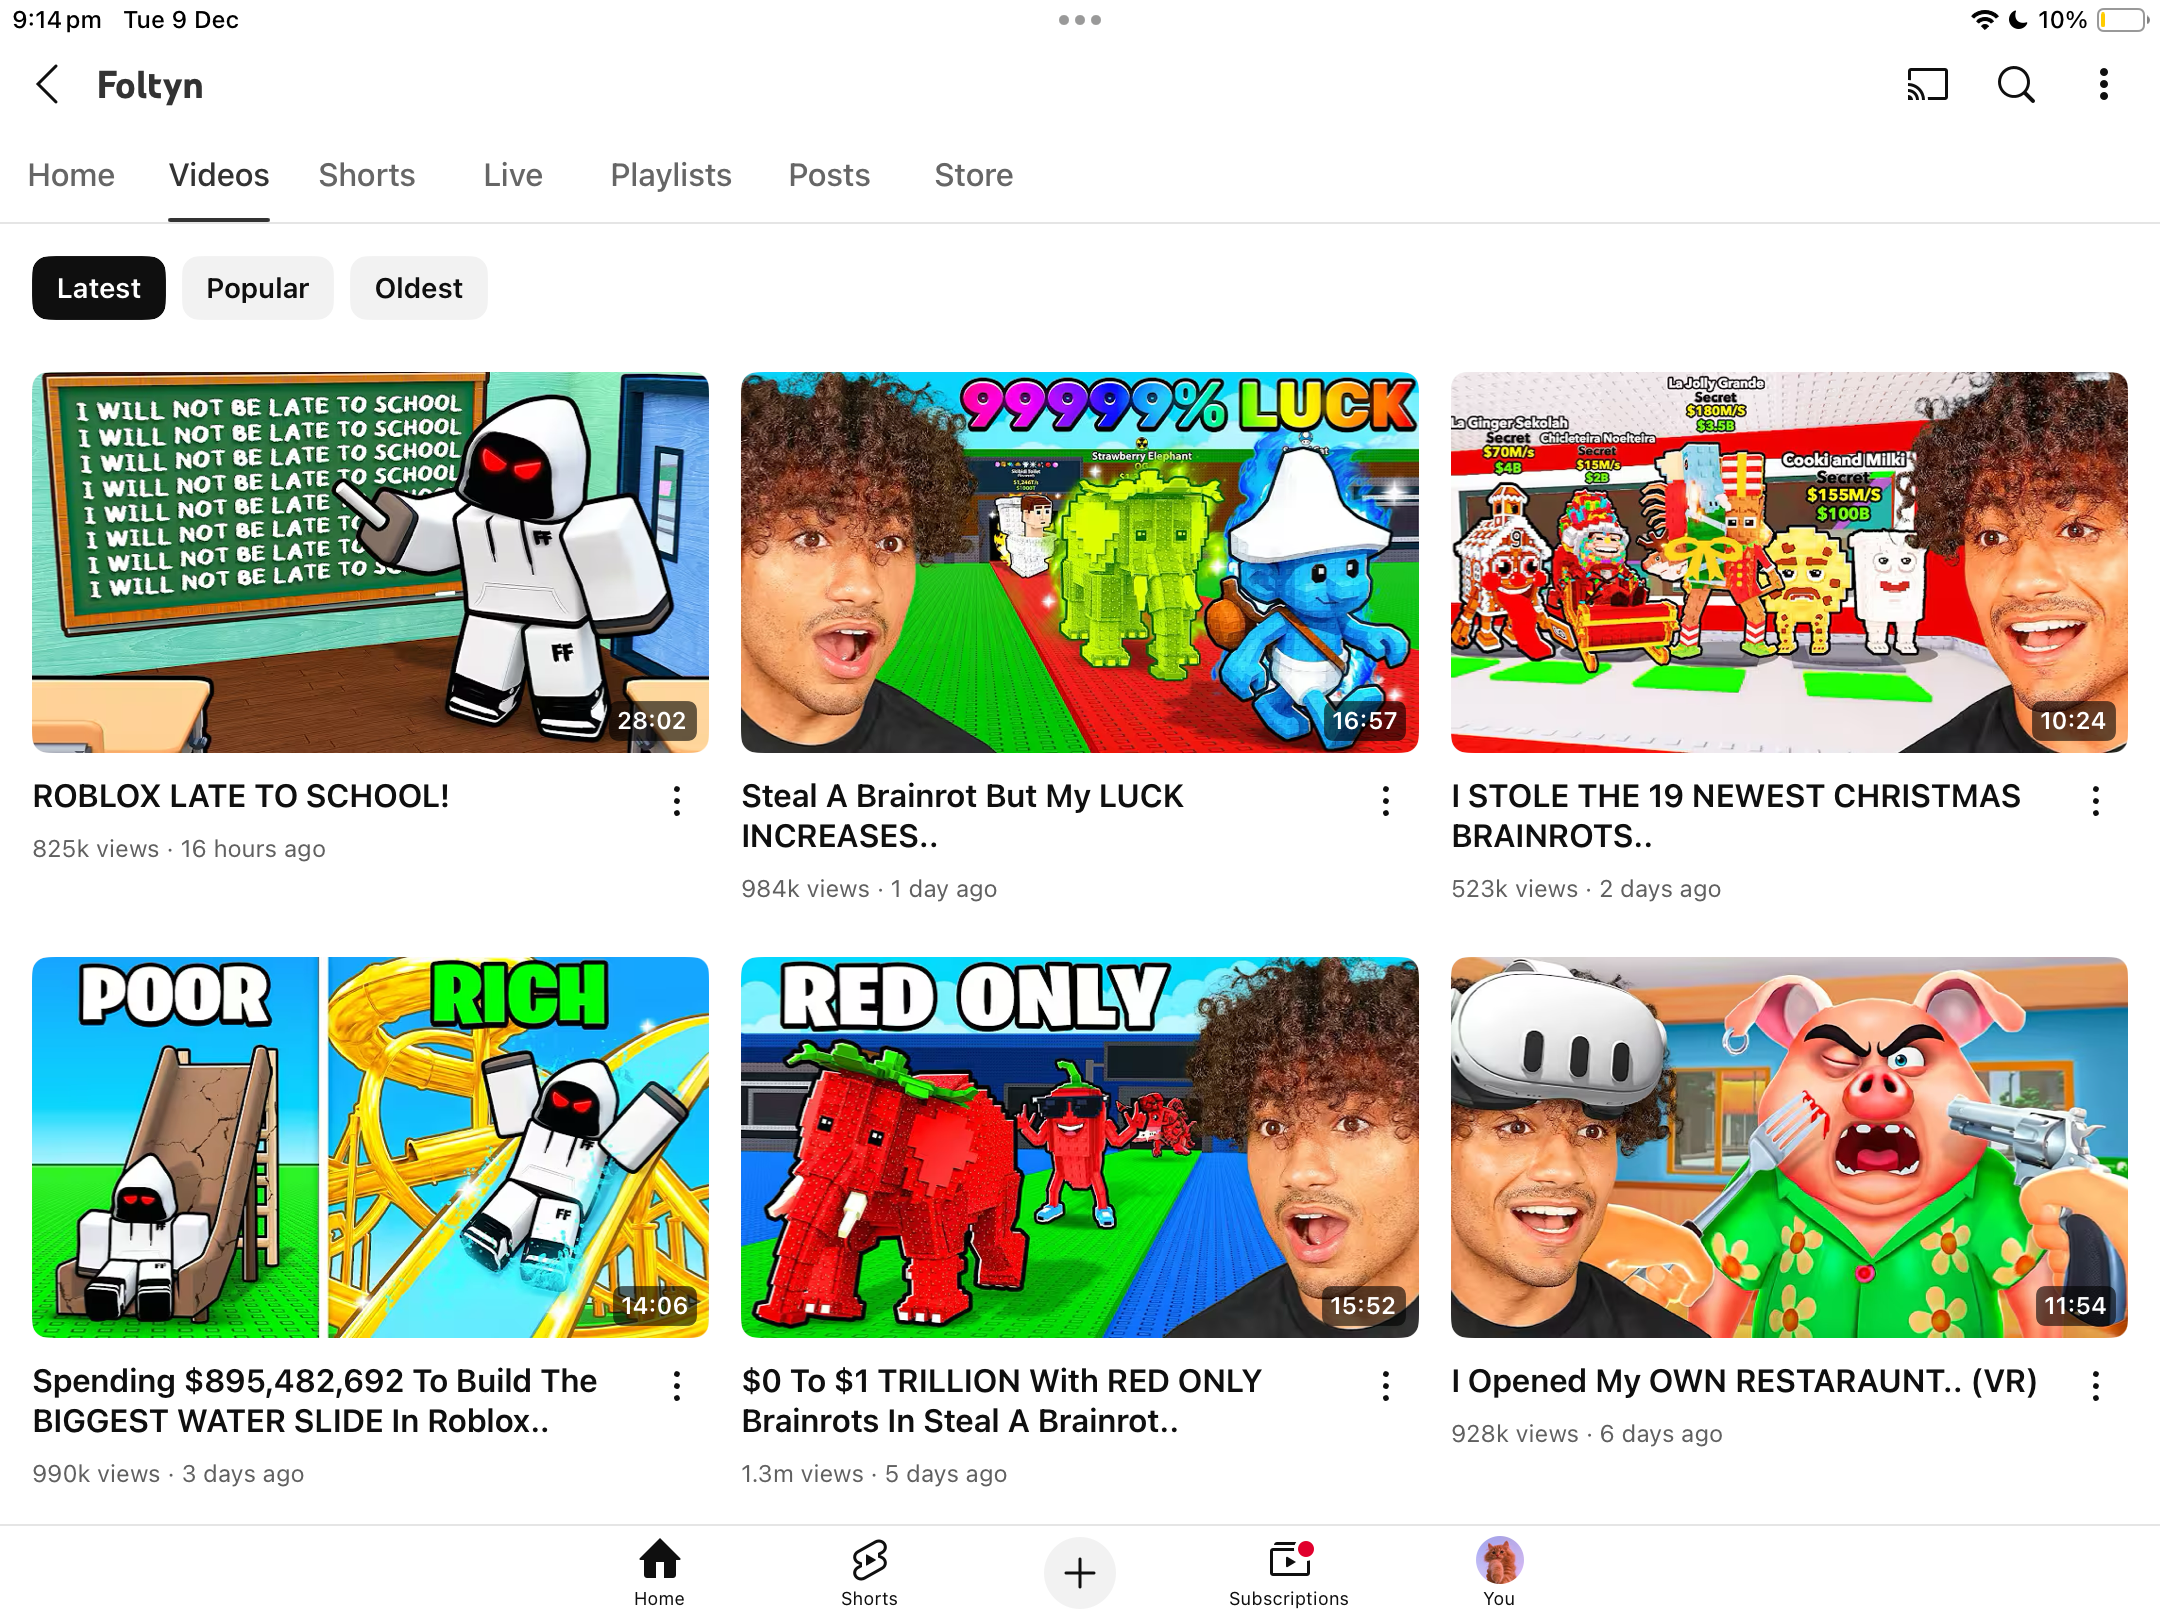
Task: Open title Steal A Brainrot But My LUCK INCREASES
Action: [x=961, y=815]
